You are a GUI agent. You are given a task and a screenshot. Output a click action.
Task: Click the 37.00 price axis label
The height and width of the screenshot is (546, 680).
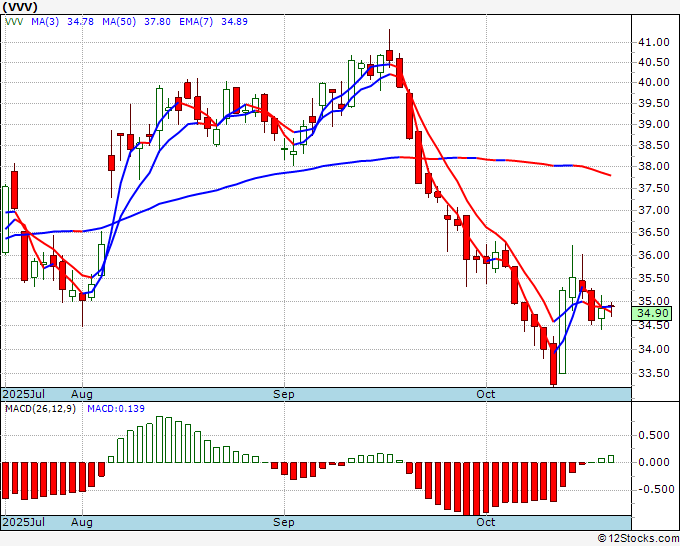point(654,210)
